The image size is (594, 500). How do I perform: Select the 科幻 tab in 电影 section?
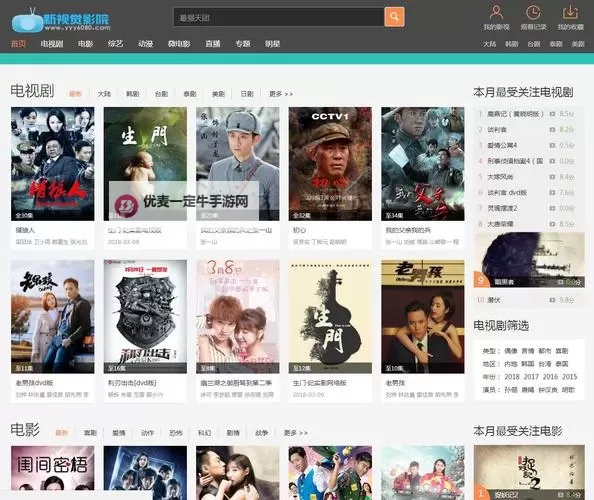click(205, 433)
